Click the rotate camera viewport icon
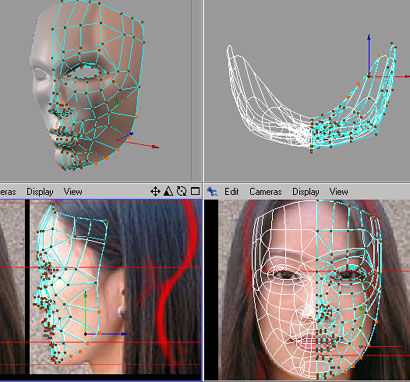Image resolution: width=410 pixels, height=382 pixels. pos(182,191)
